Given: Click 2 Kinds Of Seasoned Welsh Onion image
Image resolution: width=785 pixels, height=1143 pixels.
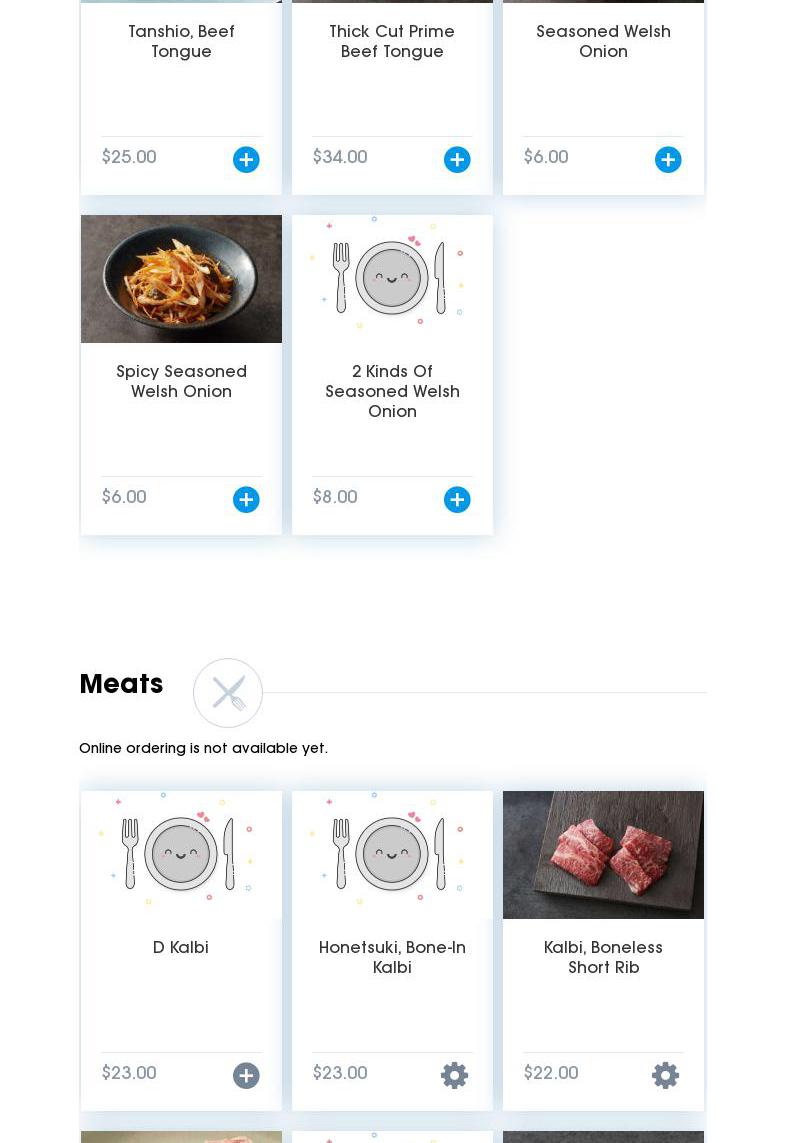Looking at the screenshot, I should (x=392, y=278).
